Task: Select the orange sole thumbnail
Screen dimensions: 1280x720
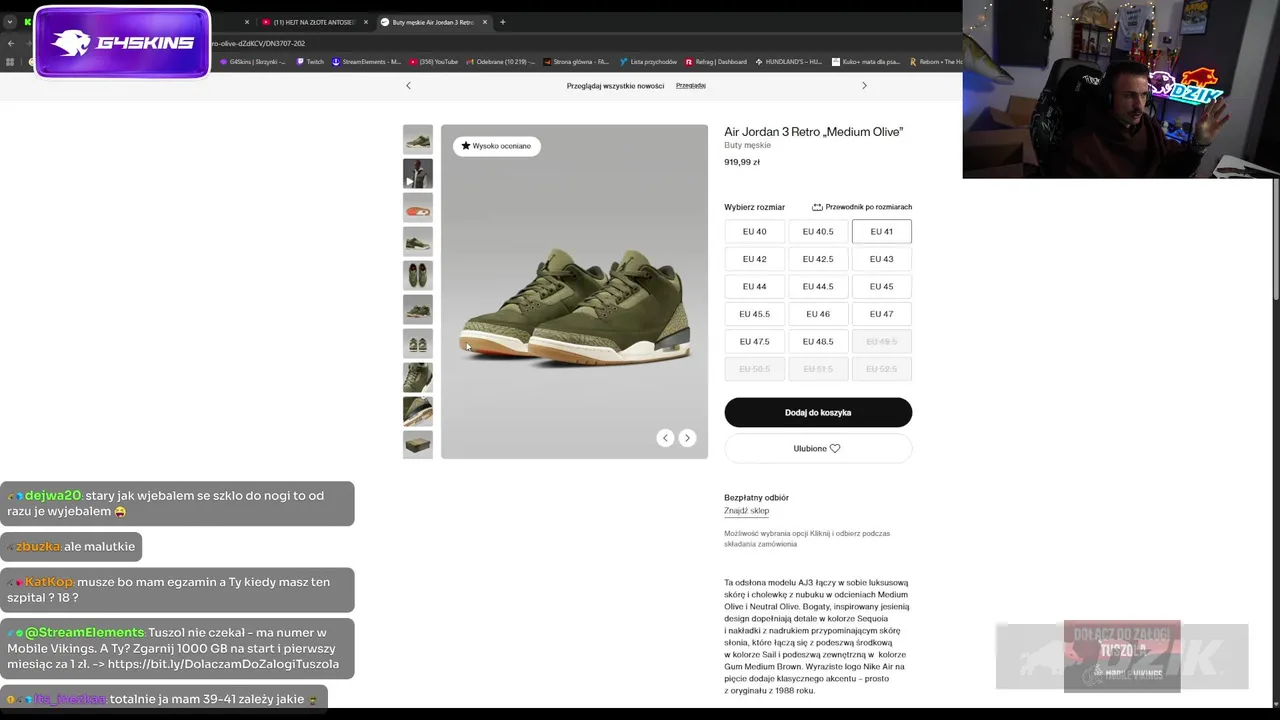Action: 418,208
